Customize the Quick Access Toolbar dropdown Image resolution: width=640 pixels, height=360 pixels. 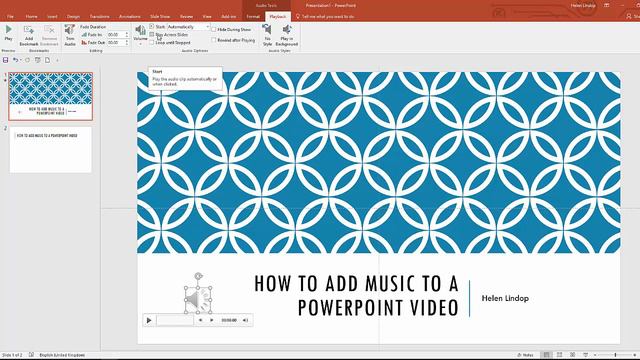58,60
